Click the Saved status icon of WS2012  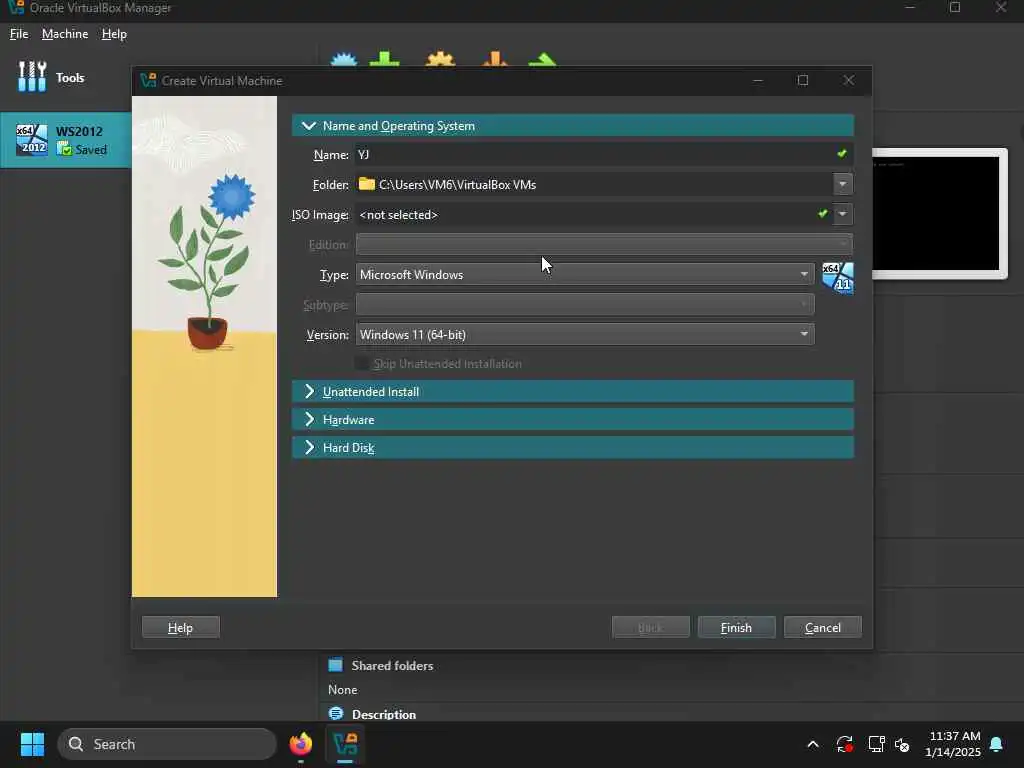[64, 149]
